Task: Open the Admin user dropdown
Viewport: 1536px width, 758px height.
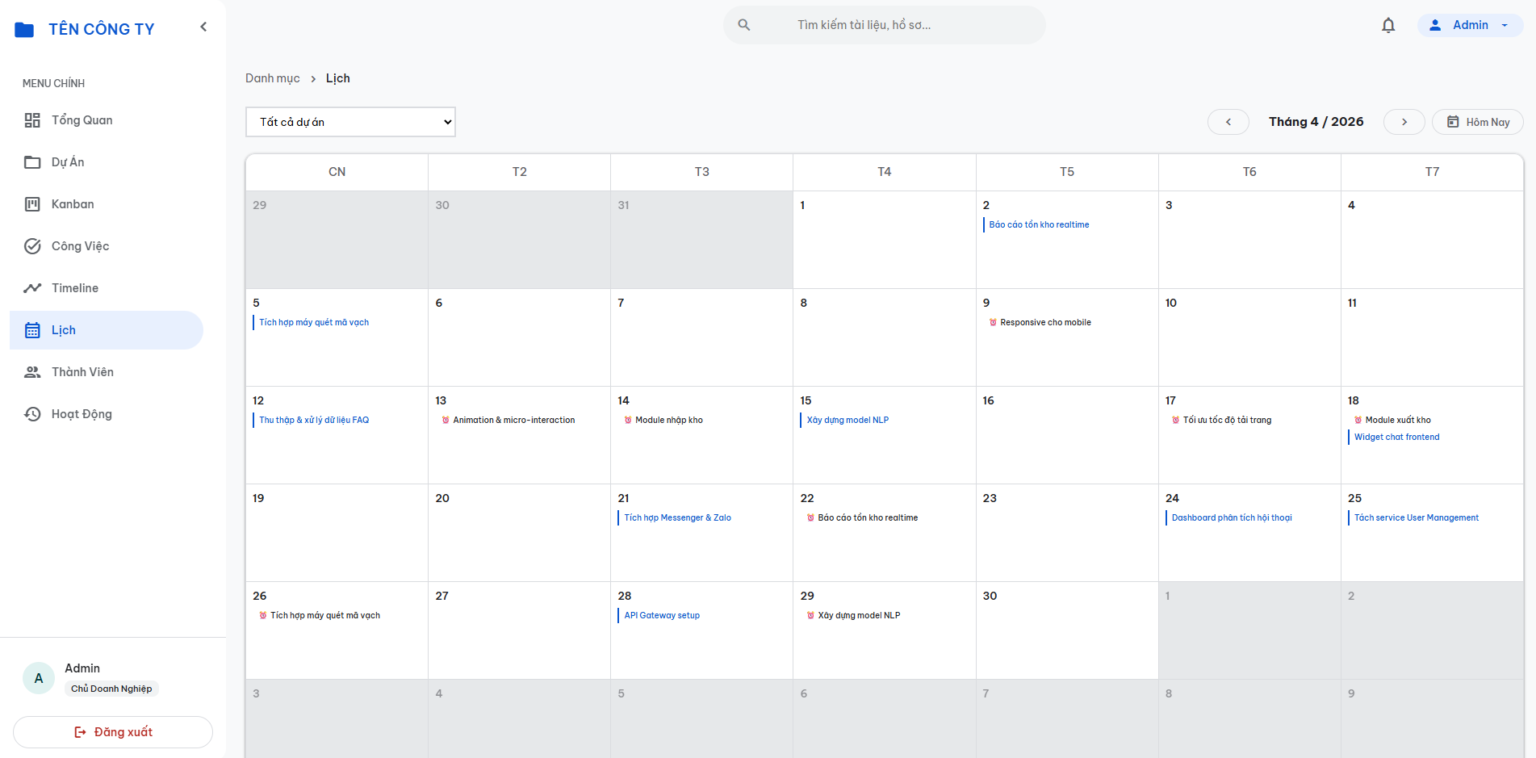Action: click(1470, 25)
